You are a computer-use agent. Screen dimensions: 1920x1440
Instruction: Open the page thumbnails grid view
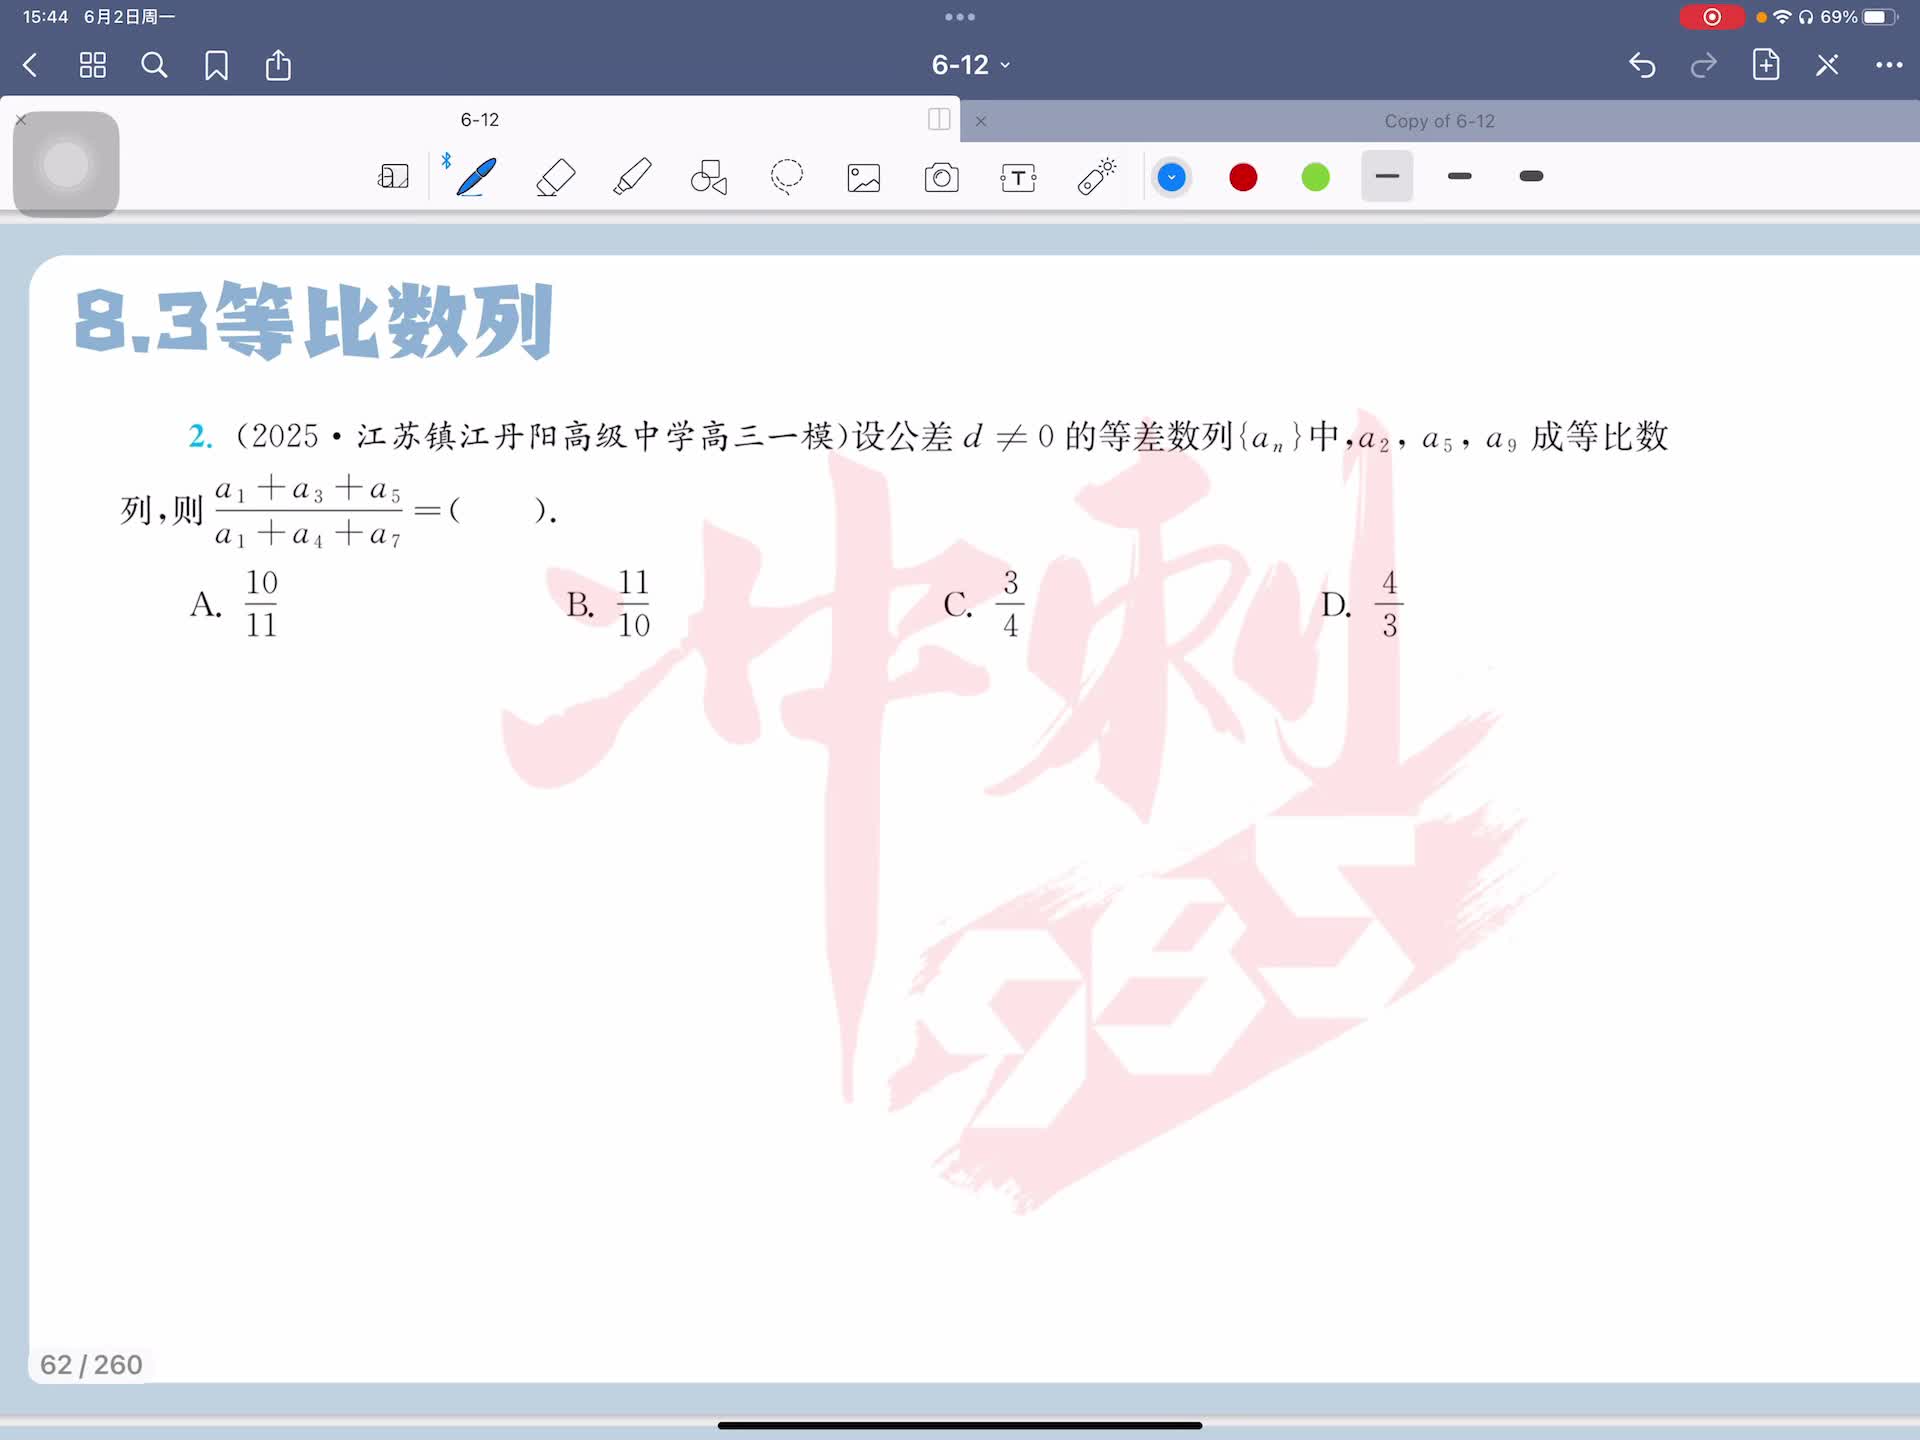tap(93, 65)
